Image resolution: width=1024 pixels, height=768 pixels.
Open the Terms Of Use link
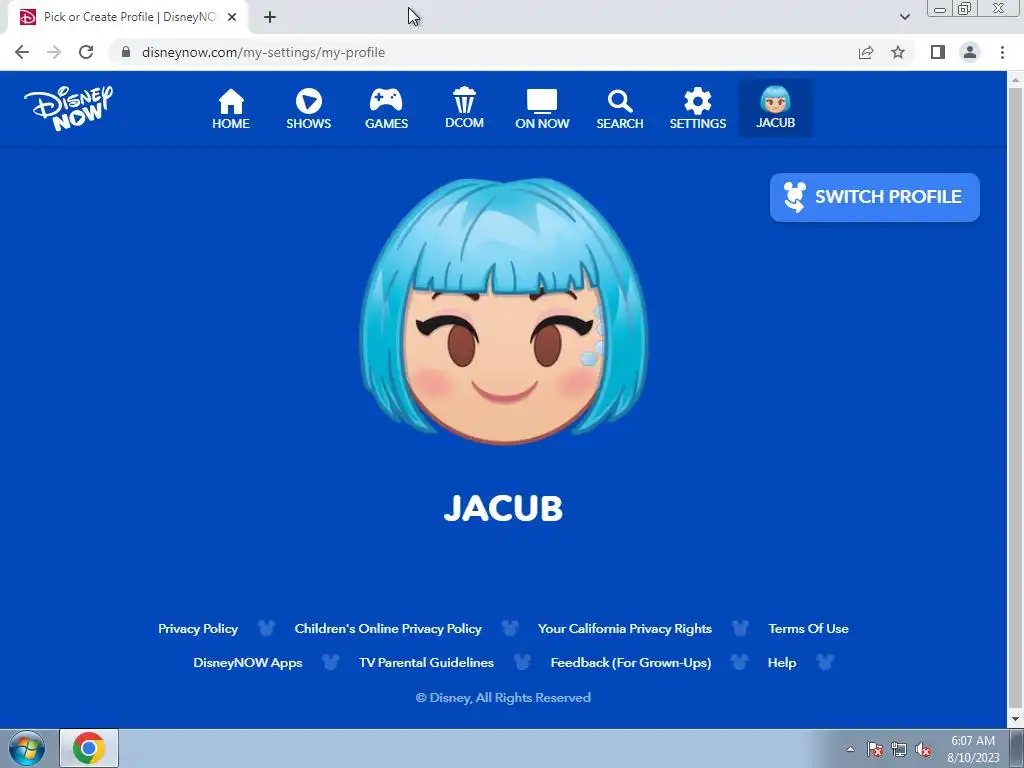click(x=808, y=628)
